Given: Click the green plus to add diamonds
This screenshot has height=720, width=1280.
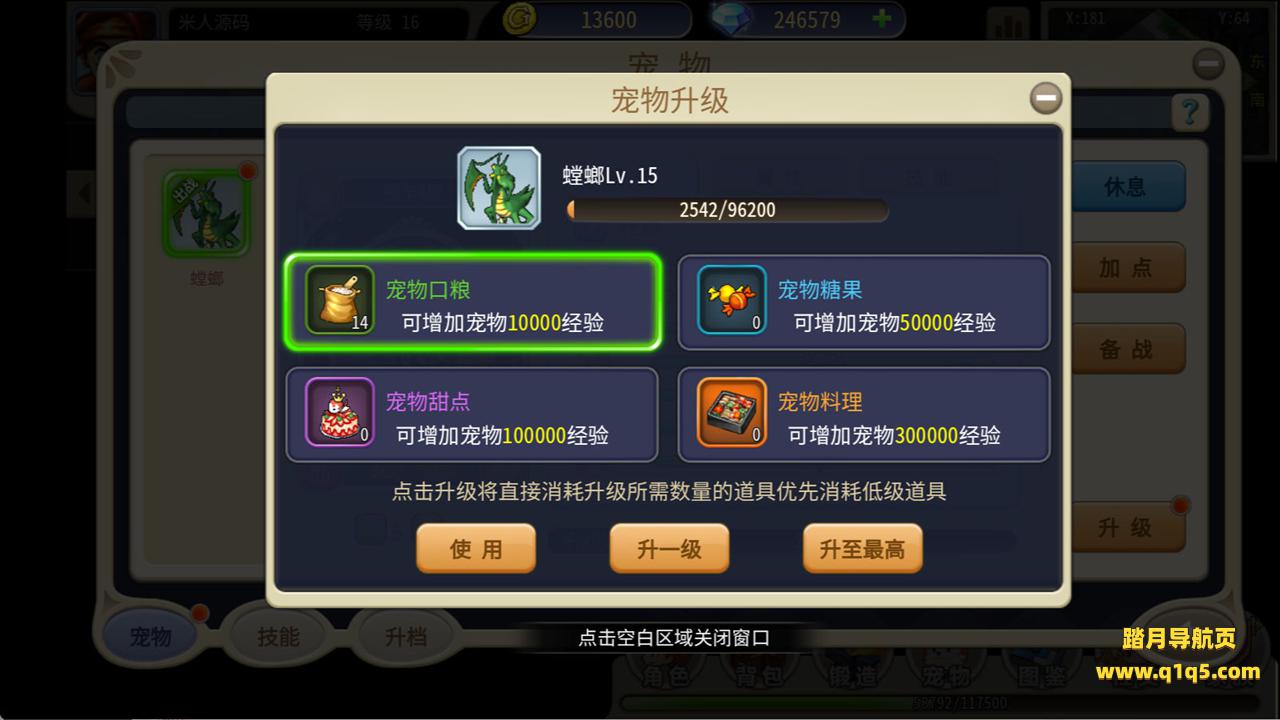Looking at the screenshot, I should click(x=881, y=19).
